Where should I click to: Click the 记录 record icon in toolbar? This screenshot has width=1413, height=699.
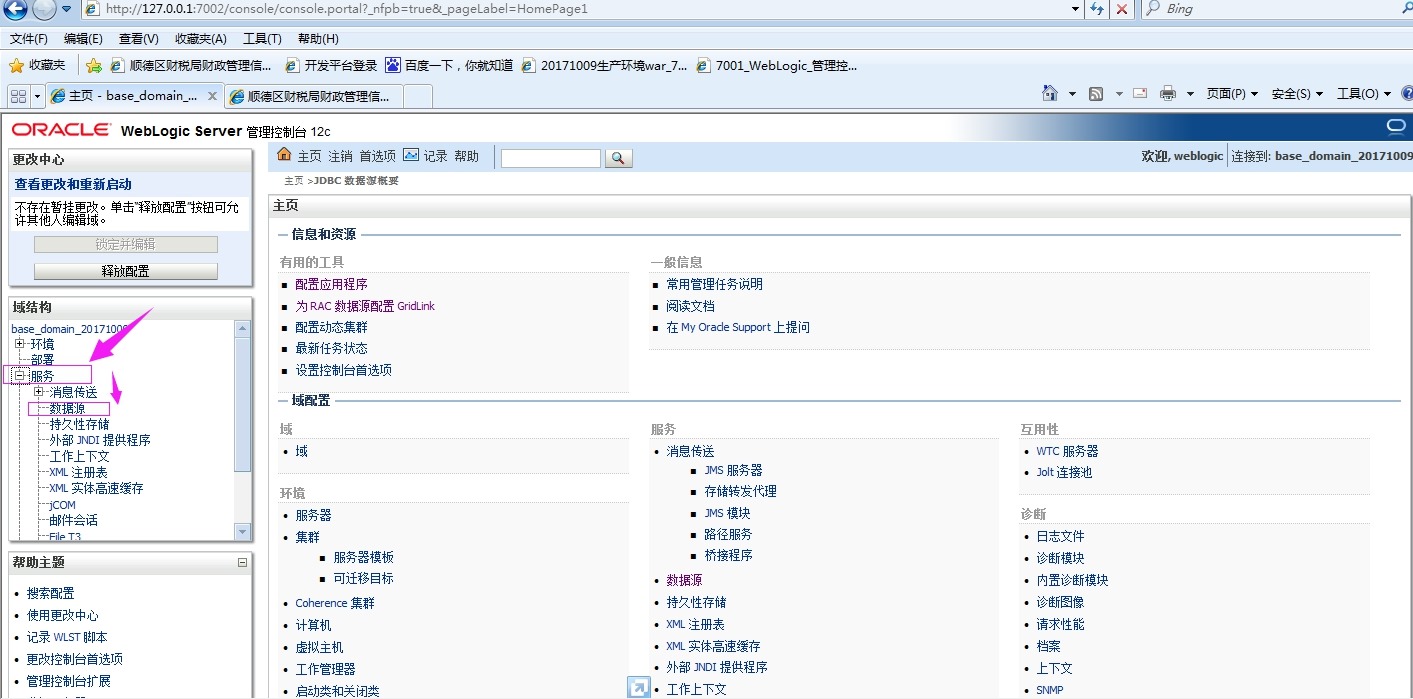(412, 155)
